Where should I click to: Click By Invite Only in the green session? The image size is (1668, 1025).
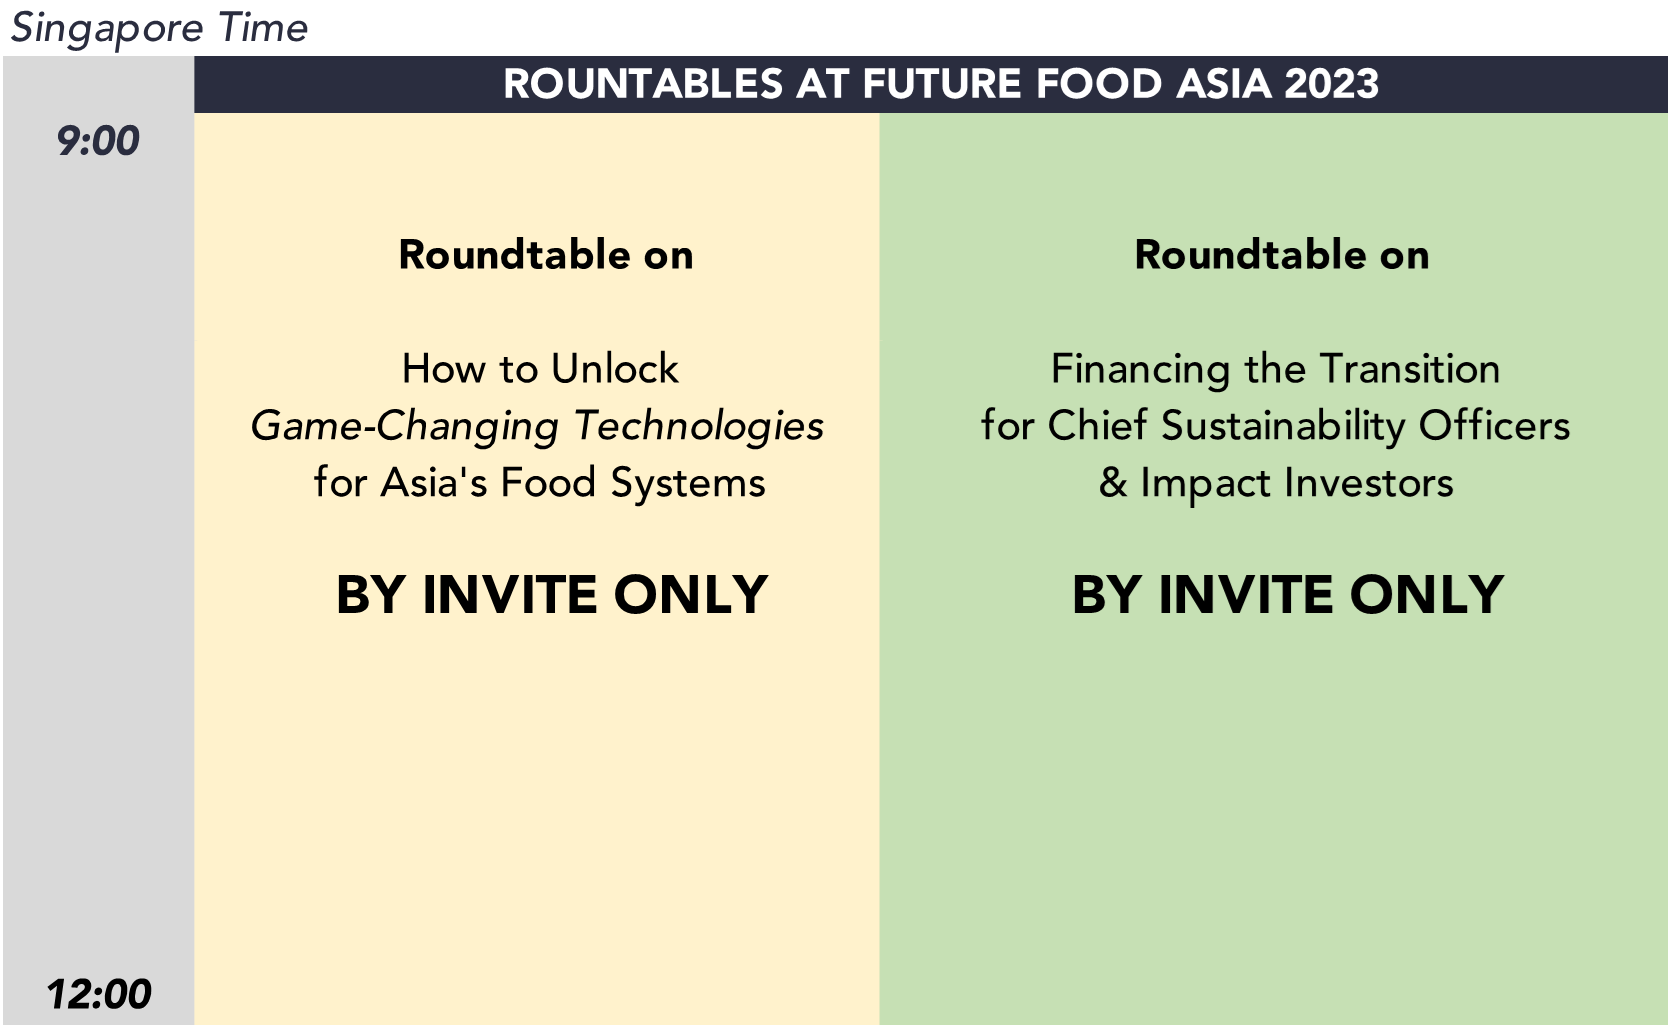point(1288,595)
